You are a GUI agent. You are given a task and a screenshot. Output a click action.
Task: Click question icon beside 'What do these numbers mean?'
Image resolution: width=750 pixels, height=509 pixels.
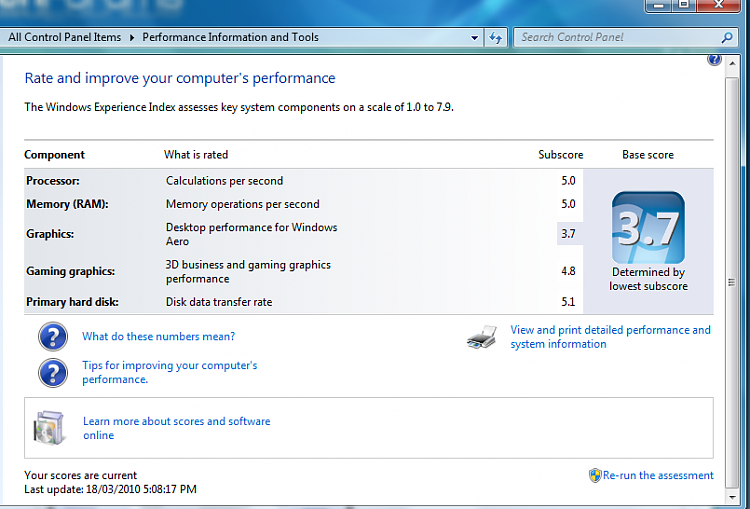(x=53, y=336)
